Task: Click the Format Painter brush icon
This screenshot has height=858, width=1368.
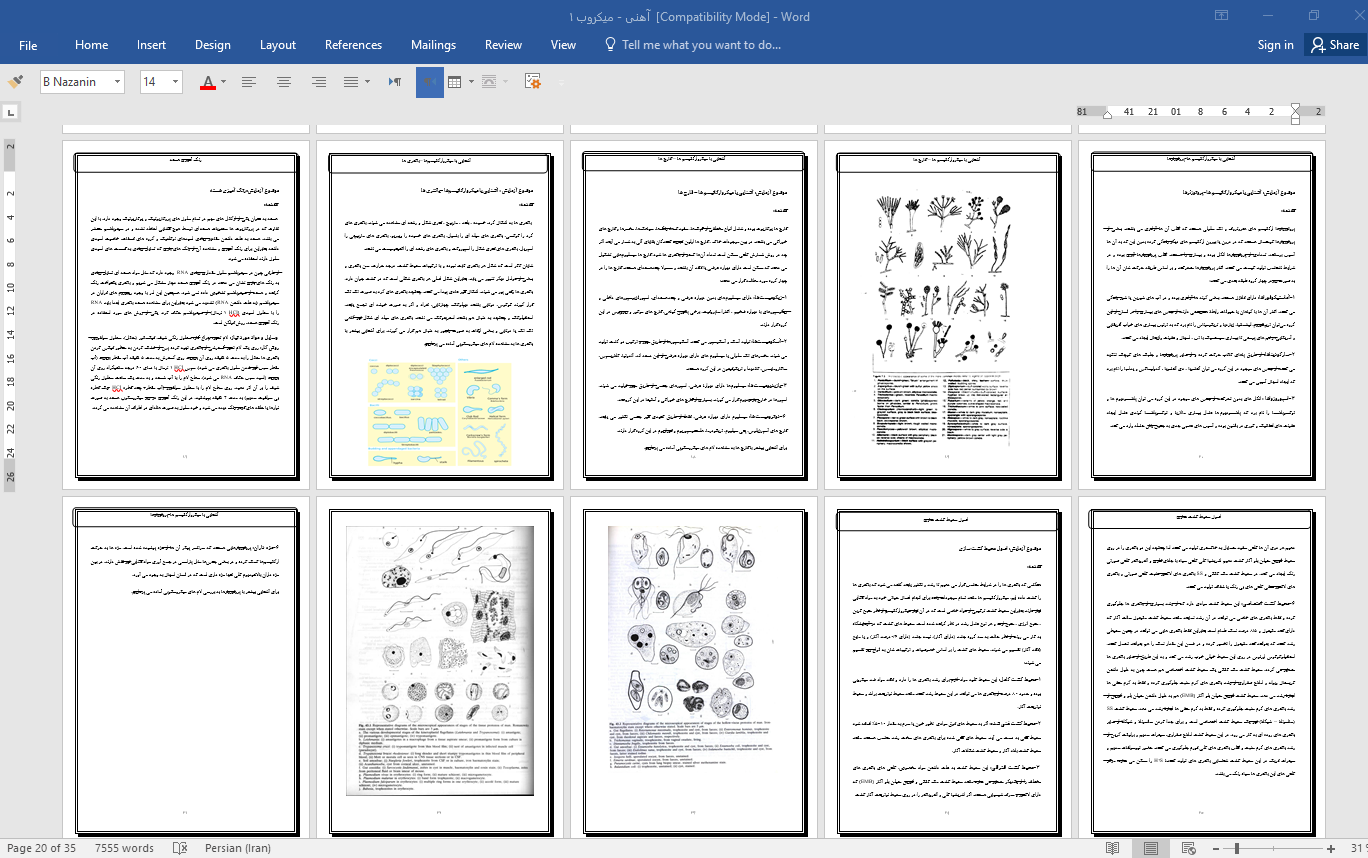Action: 15,82
